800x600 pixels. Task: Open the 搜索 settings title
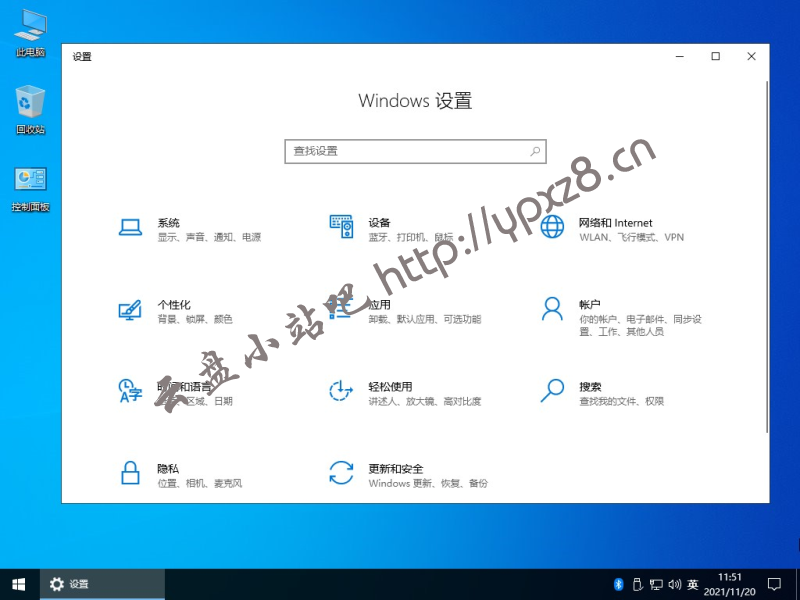tap(590, 386)
